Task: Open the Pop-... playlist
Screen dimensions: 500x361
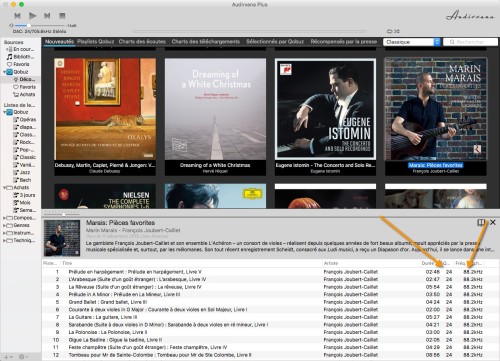Action: (x=25, y=150)
